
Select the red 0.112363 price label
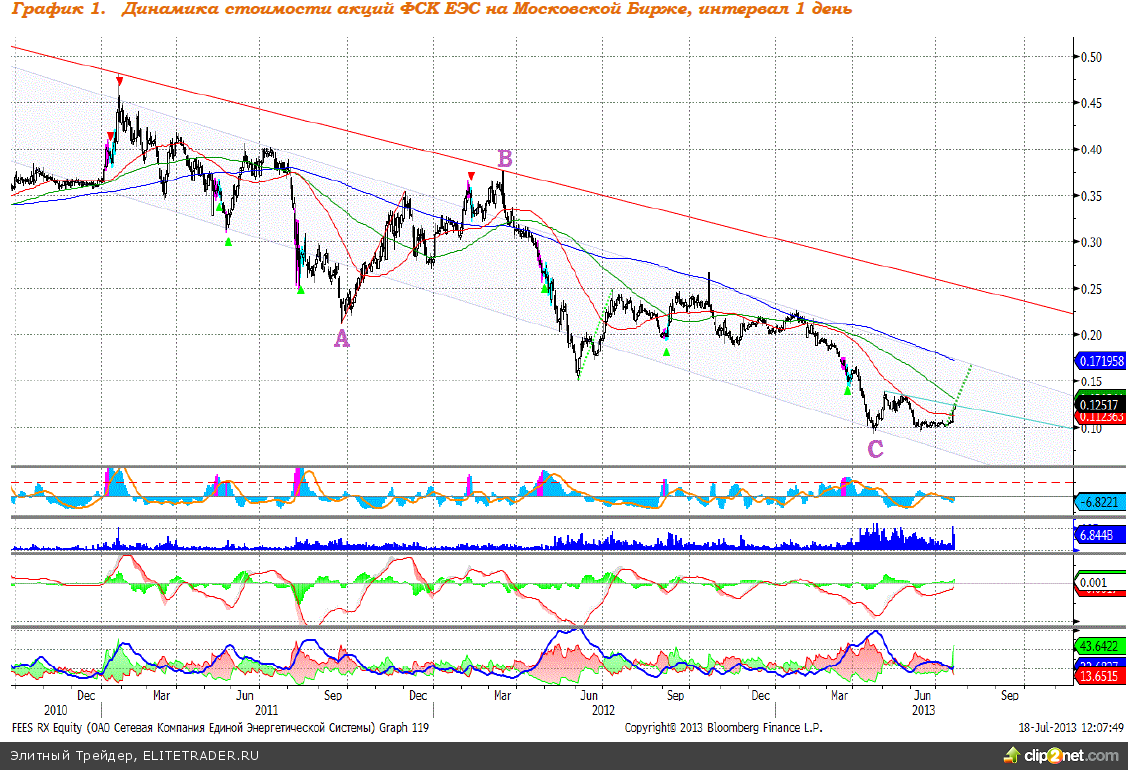point(1100,416)
